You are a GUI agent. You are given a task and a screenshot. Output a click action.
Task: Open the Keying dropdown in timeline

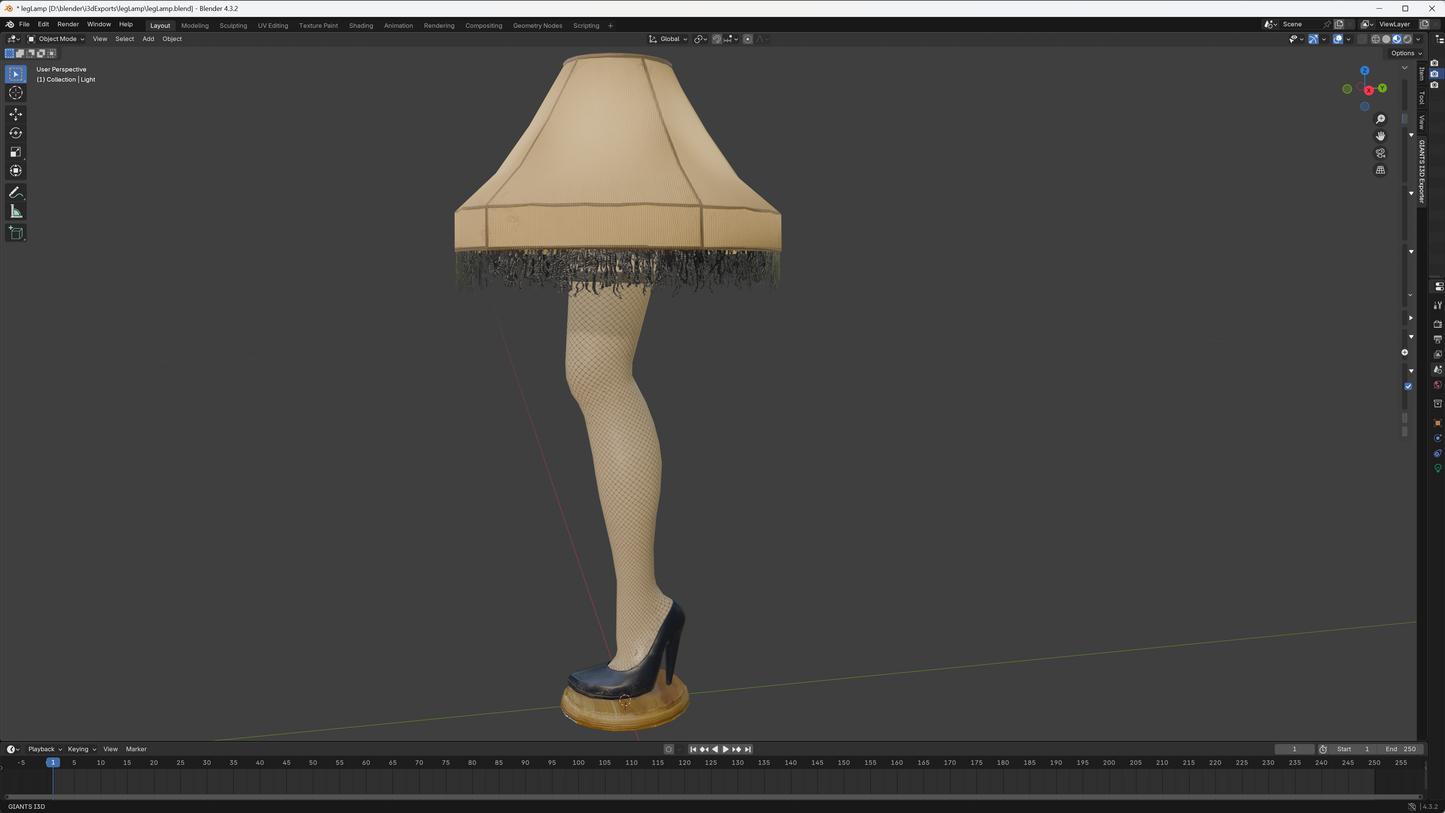81,749
